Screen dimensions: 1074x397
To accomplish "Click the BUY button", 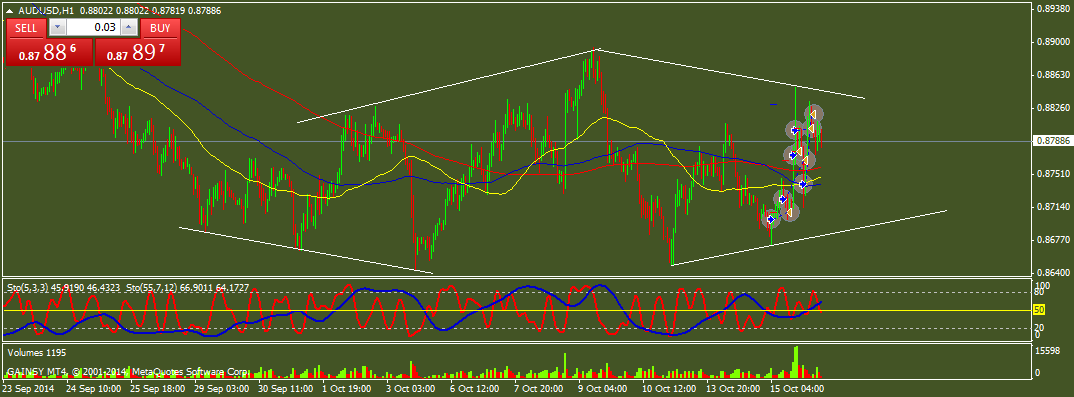I will click(x=160, y=27).
